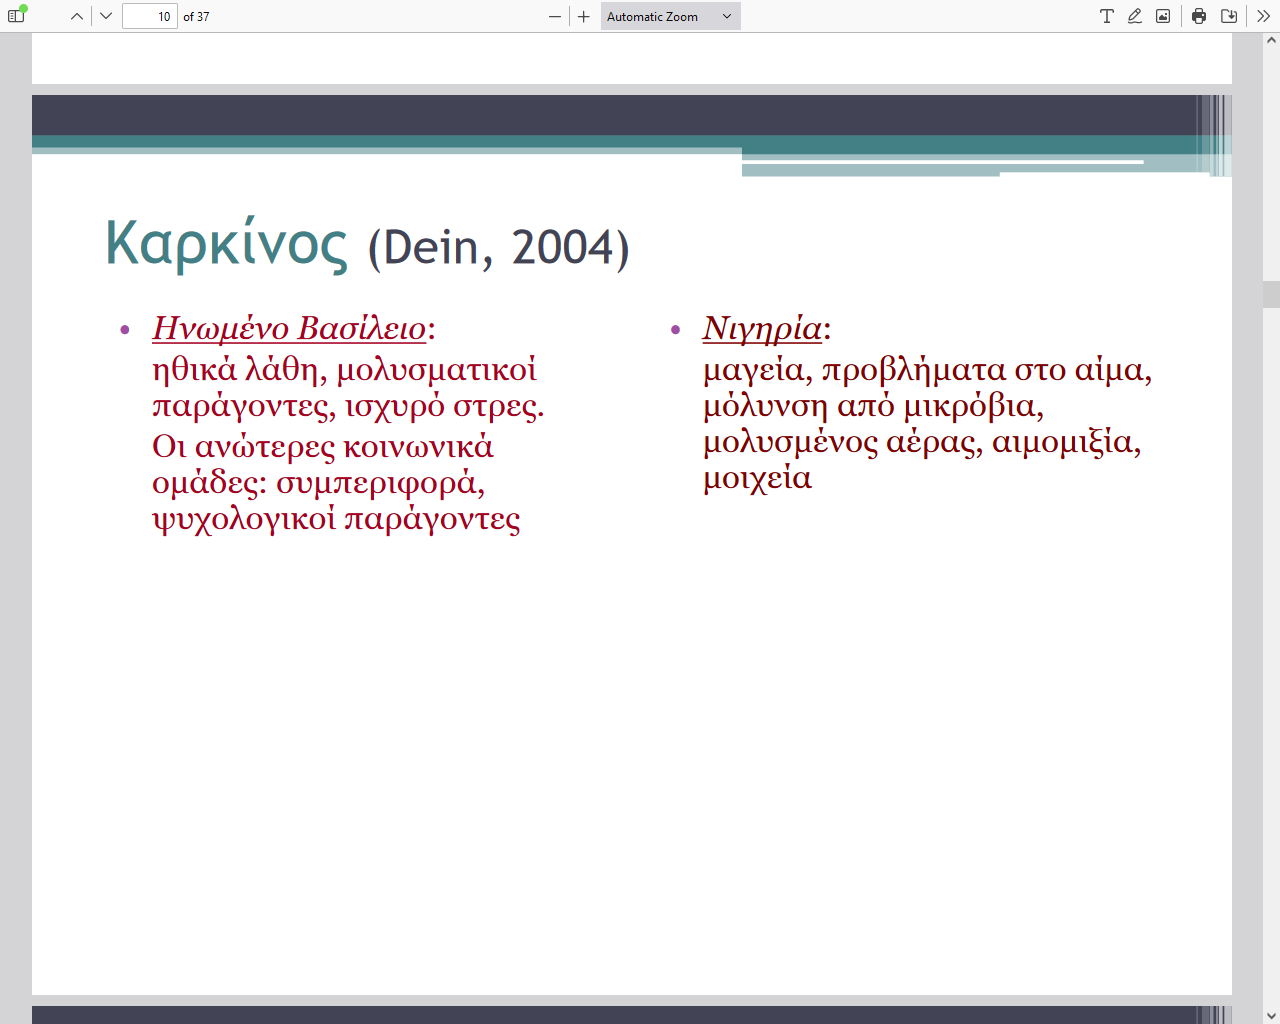Image resolution: width=1280 pixels, height=1024 pixels.
Task: Click the underlined Ηνωμένο Βασίλειο heading
Action: (289, 328)
